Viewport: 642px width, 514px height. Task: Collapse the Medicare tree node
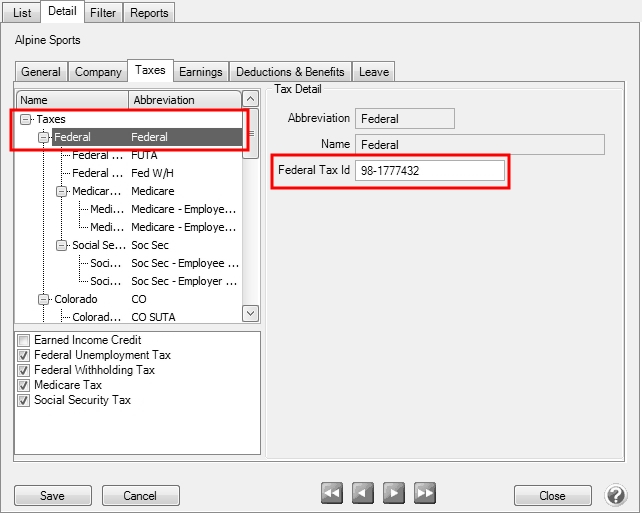point(62,191)
